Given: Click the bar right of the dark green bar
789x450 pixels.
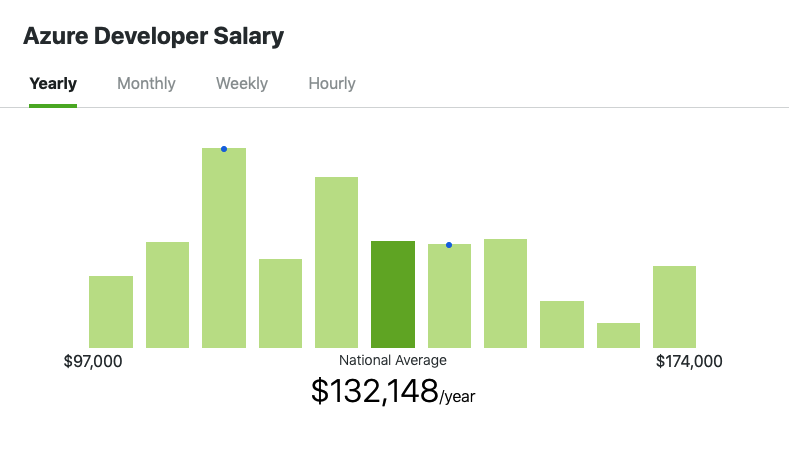Looking at the screenshot, I should [449, 298].
